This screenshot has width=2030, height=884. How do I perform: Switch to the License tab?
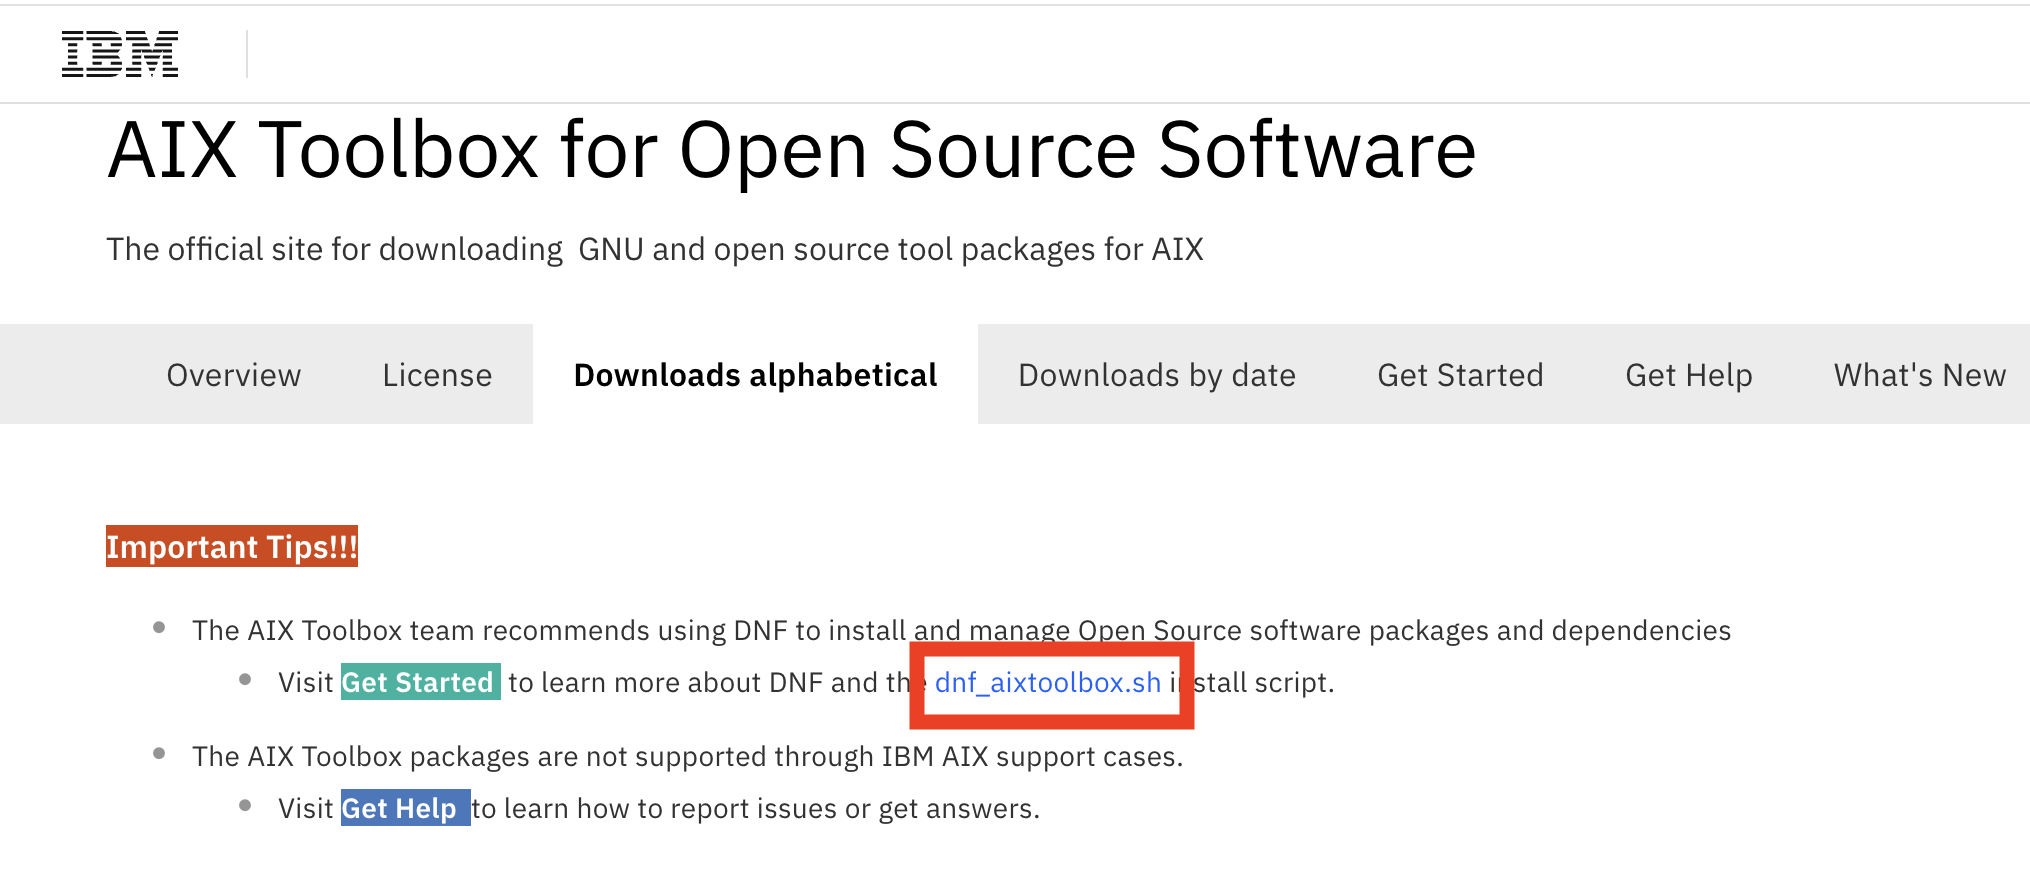point(437,375)
